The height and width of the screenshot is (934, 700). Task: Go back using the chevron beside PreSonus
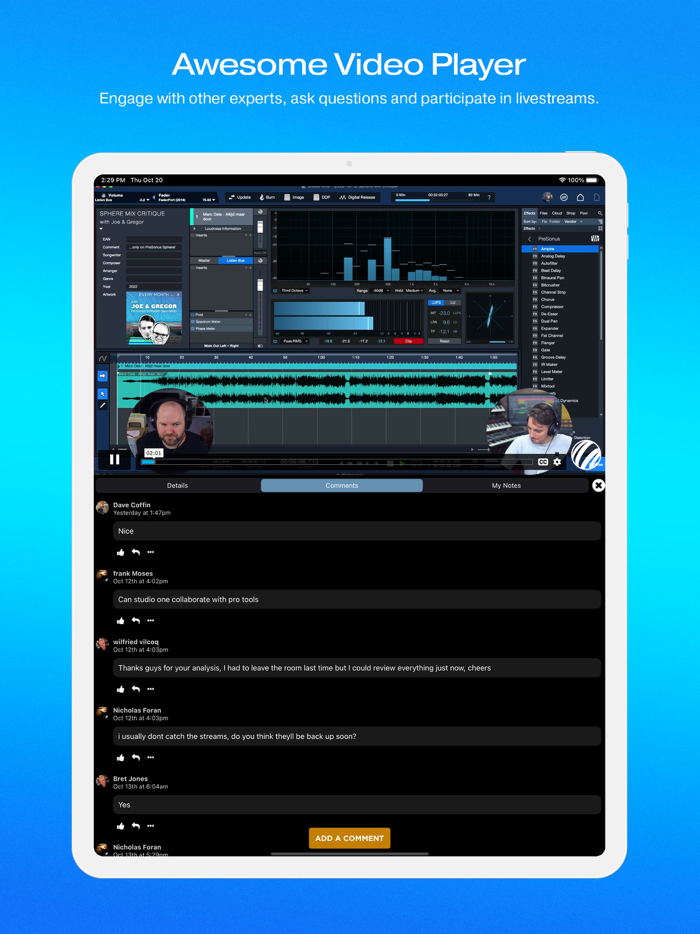[x=530, y=239]
